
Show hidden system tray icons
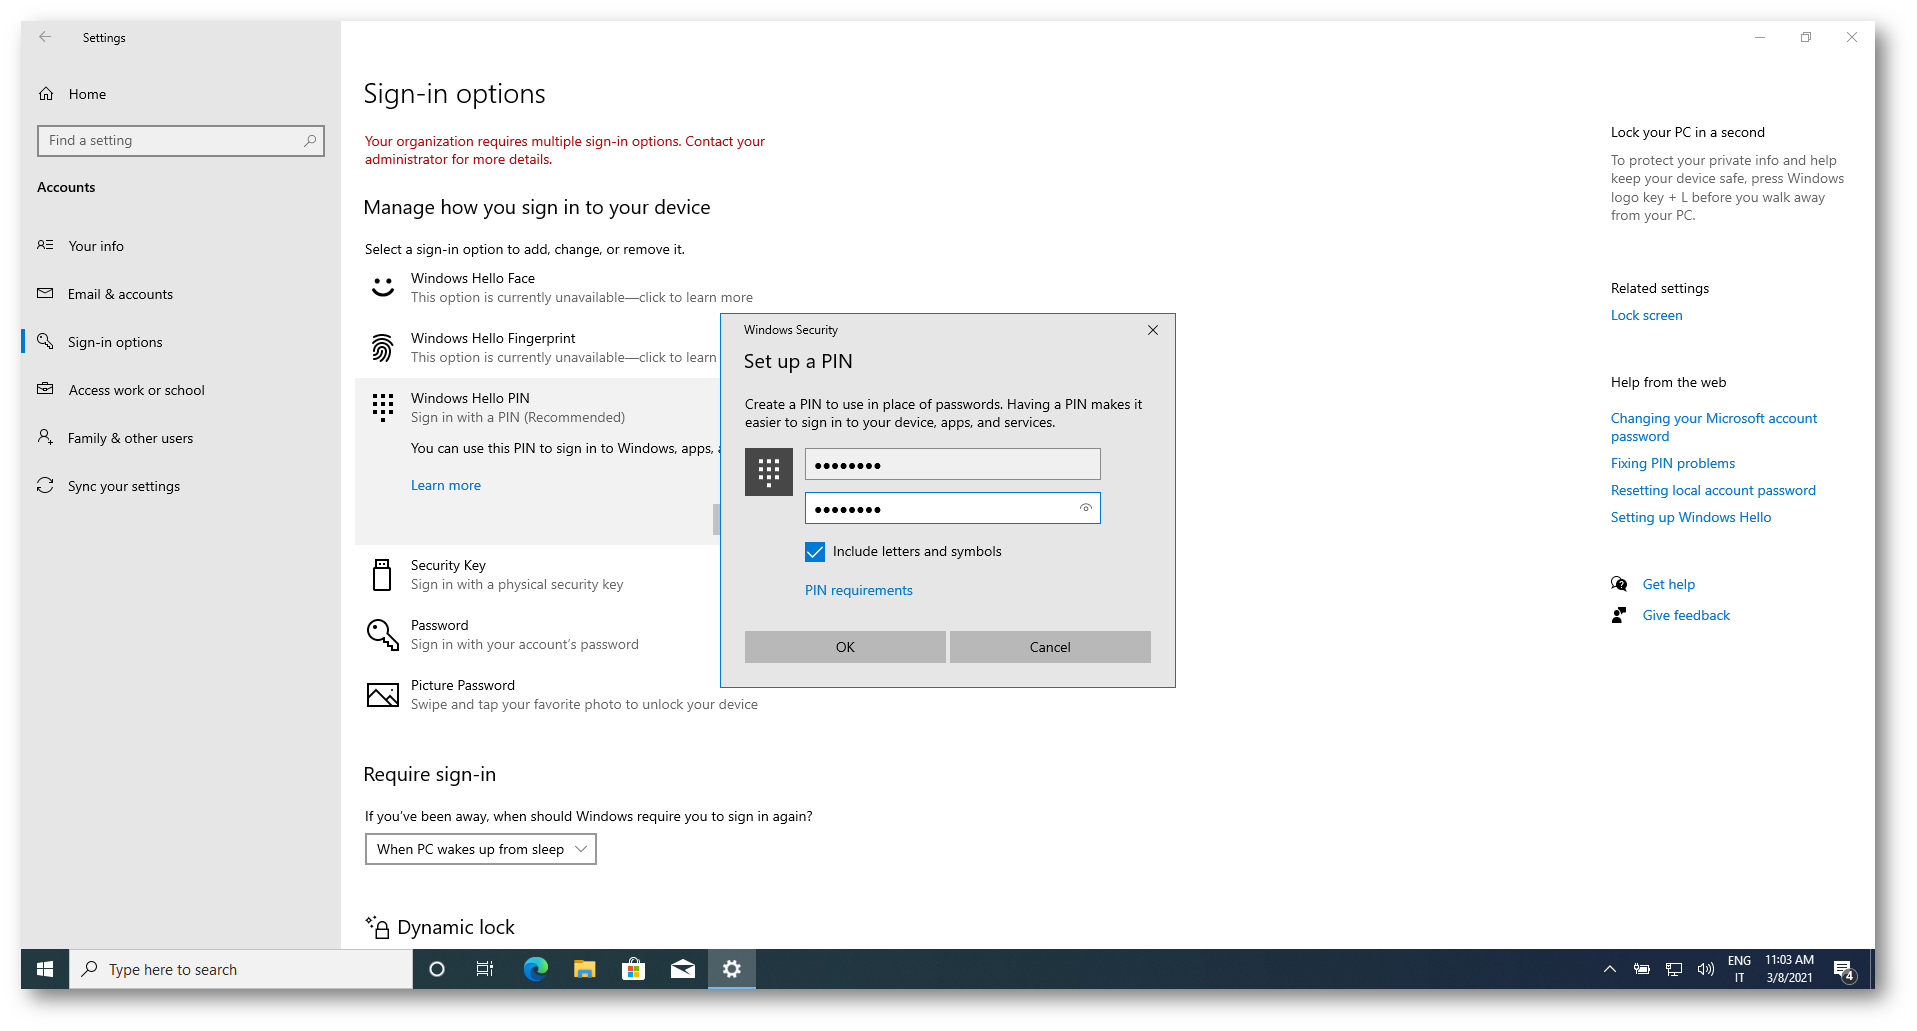(1610, 969)
